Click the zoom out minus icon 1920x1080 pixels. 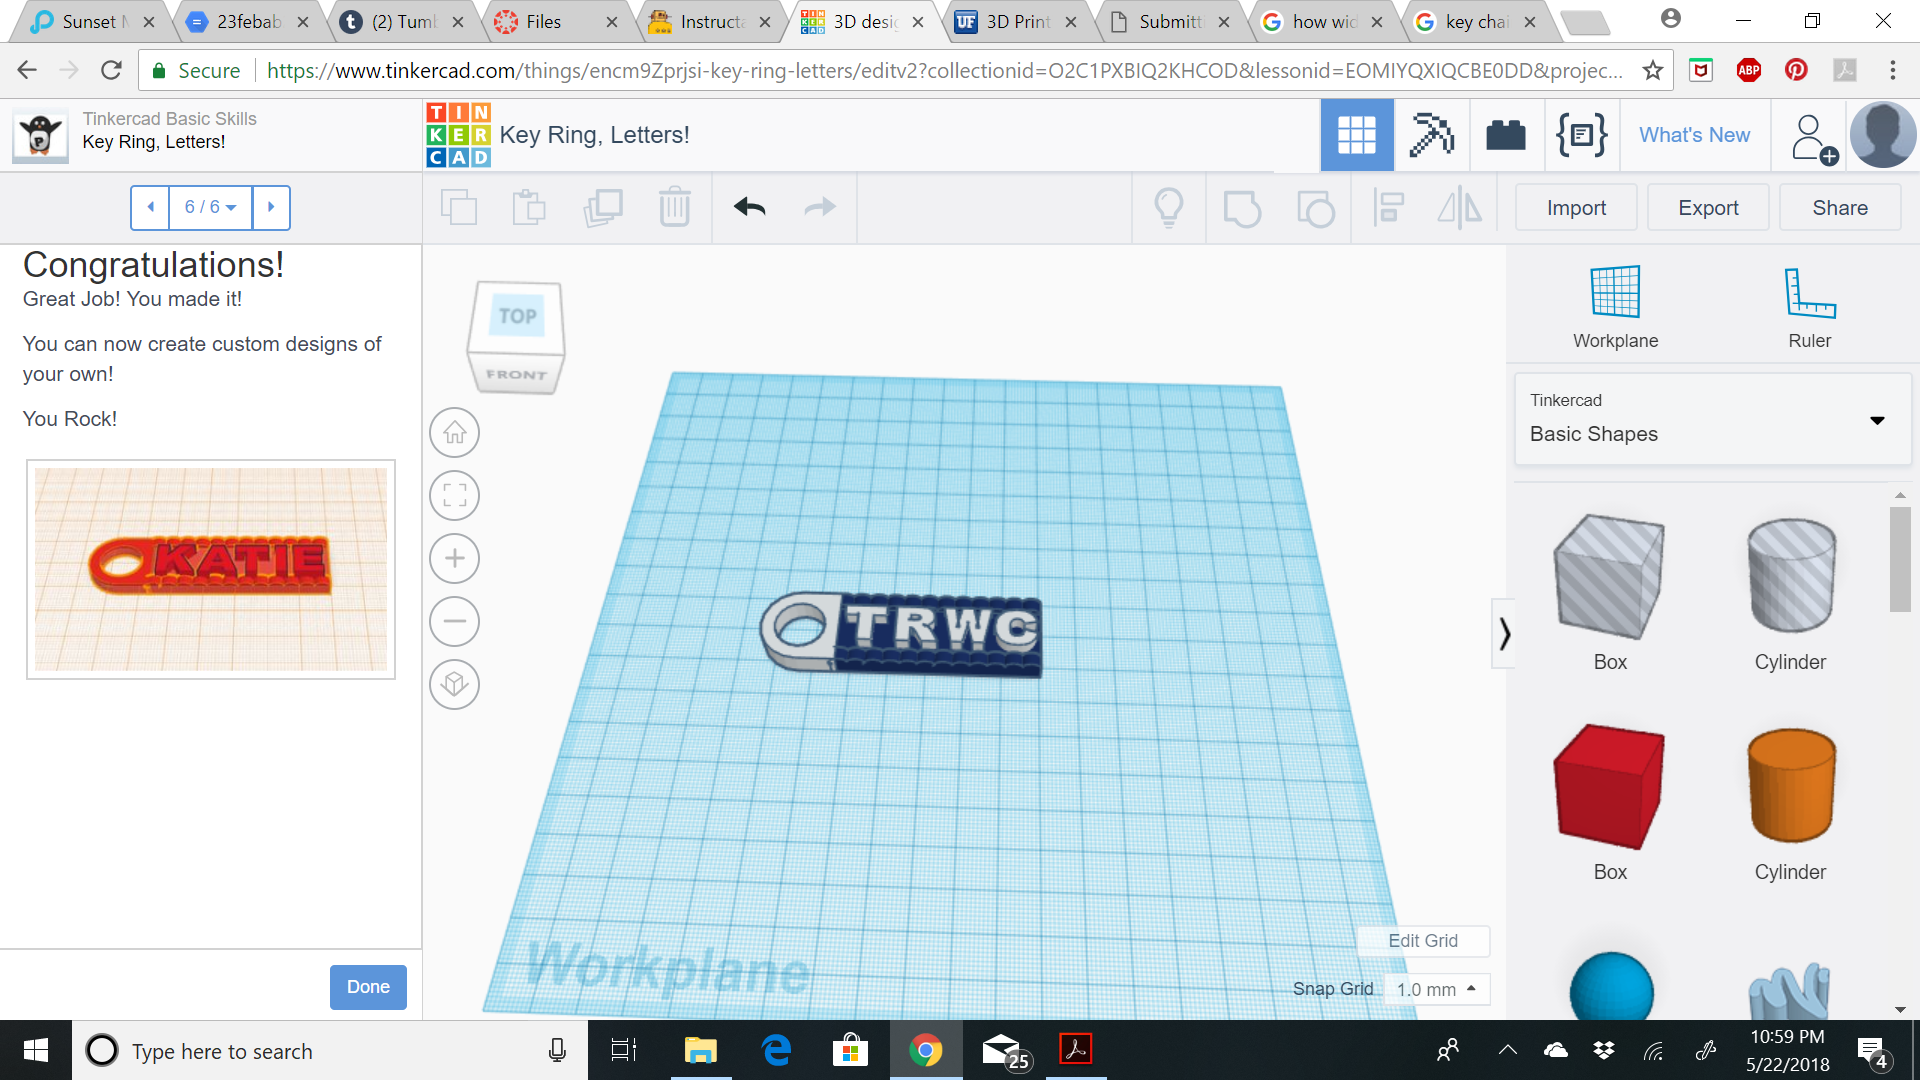pyautogui.click(x=455, y=622)
